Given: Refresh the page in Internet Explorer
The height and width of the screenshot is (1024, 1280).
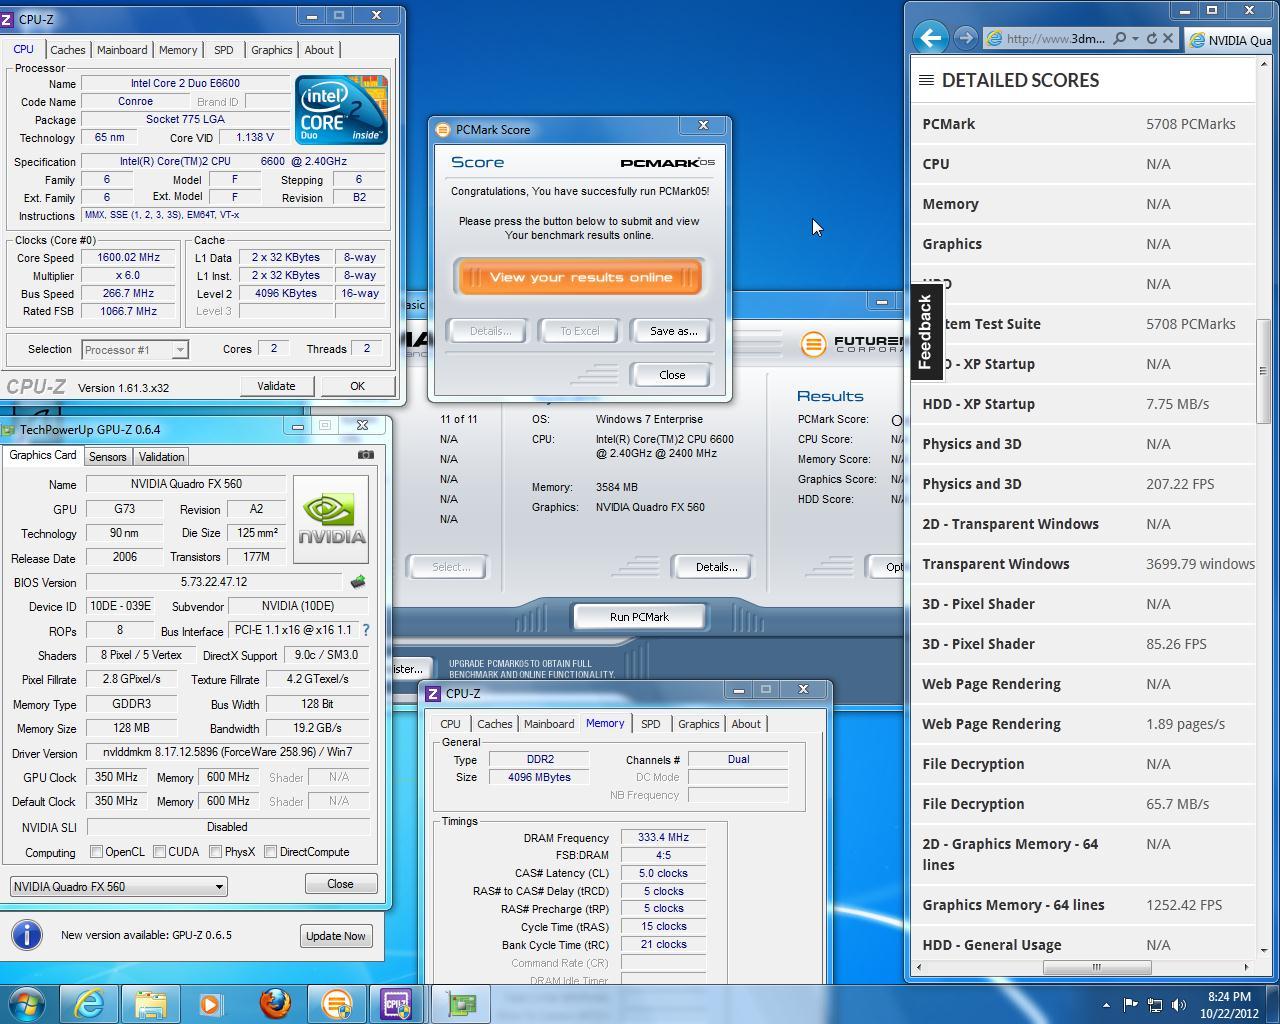Looking at the screenshot, I should coord(1151,39).
